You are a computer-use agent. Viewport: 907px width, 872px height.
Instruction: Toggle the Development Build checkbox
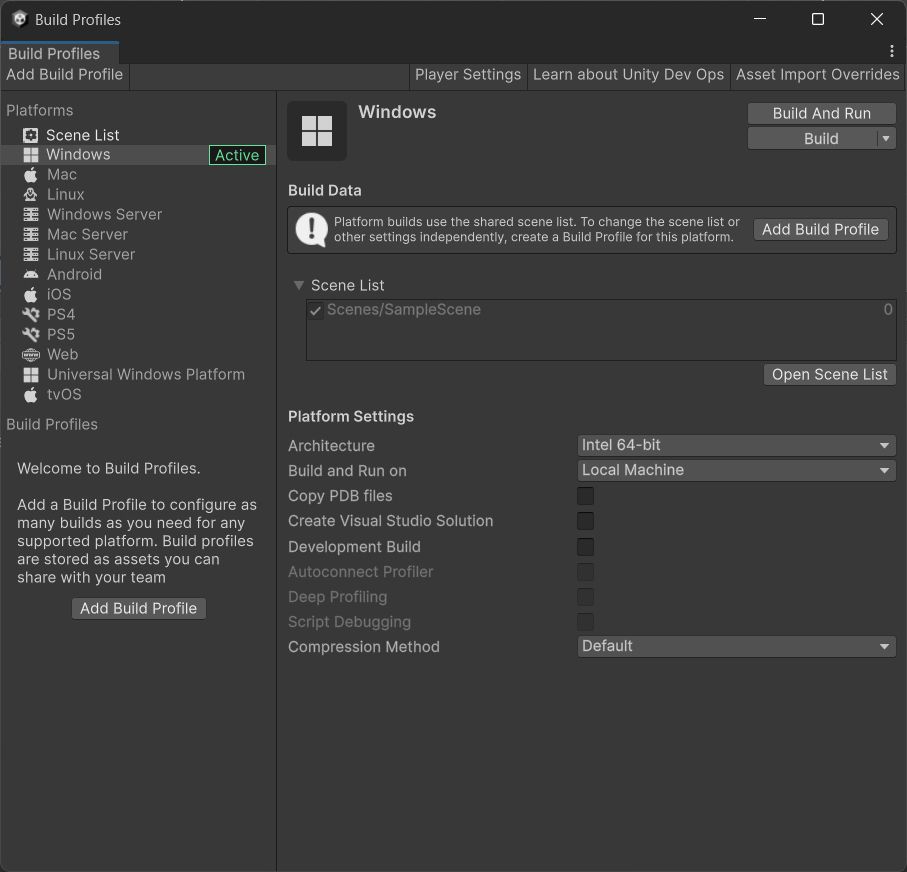click(585, 547)
